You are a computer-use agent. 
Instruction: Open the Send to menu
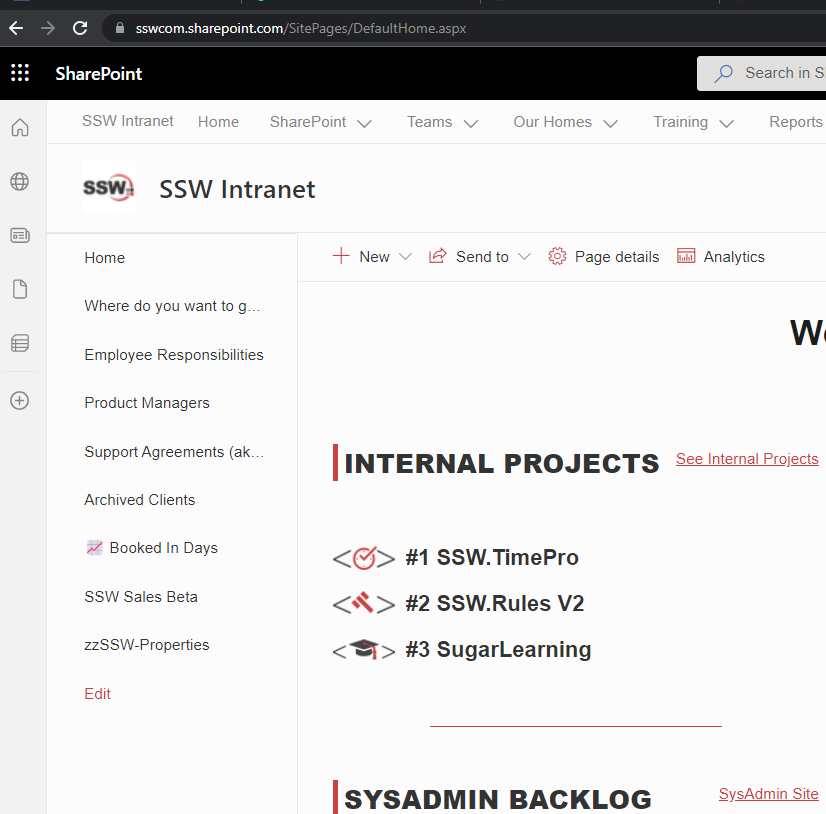coord(480,257)
